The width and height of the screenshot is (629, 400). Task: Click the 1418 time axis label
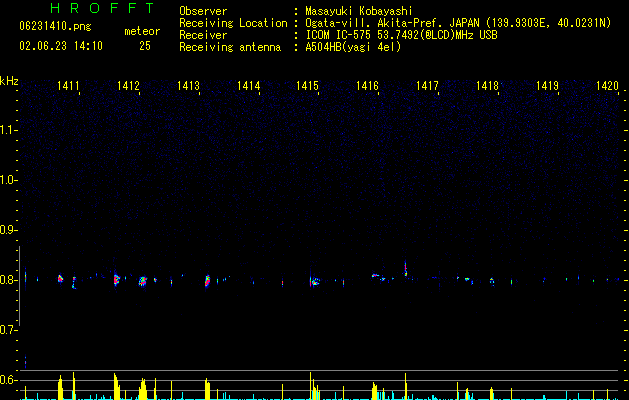pos(487,86)
